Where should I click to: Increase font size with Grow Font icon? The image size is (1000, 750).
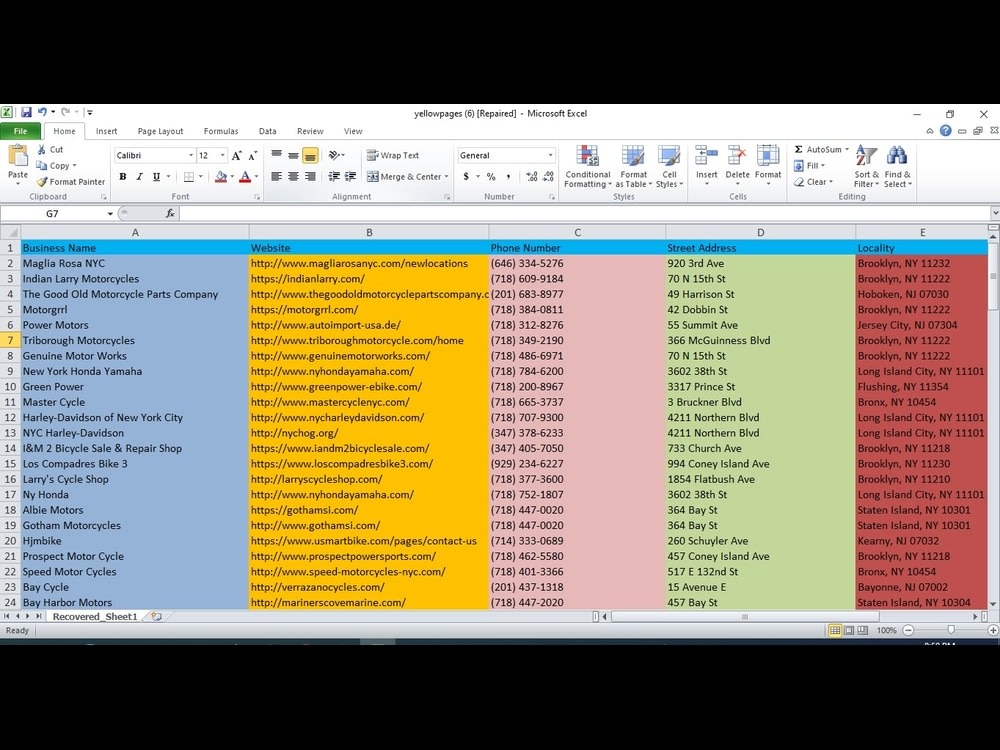(237, 156)
